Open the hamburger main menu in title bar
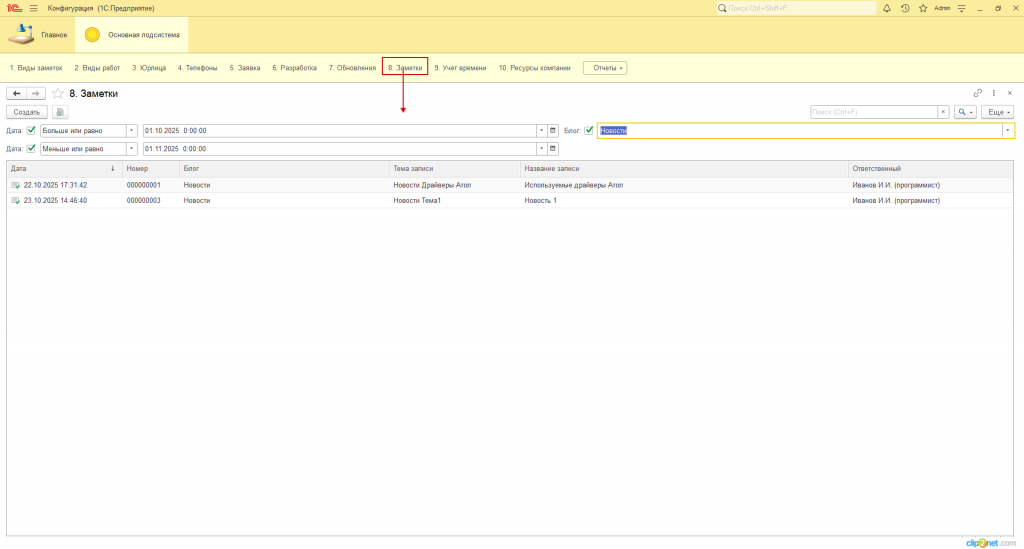Screen dimensions: 1024x549 click(33, 8)
